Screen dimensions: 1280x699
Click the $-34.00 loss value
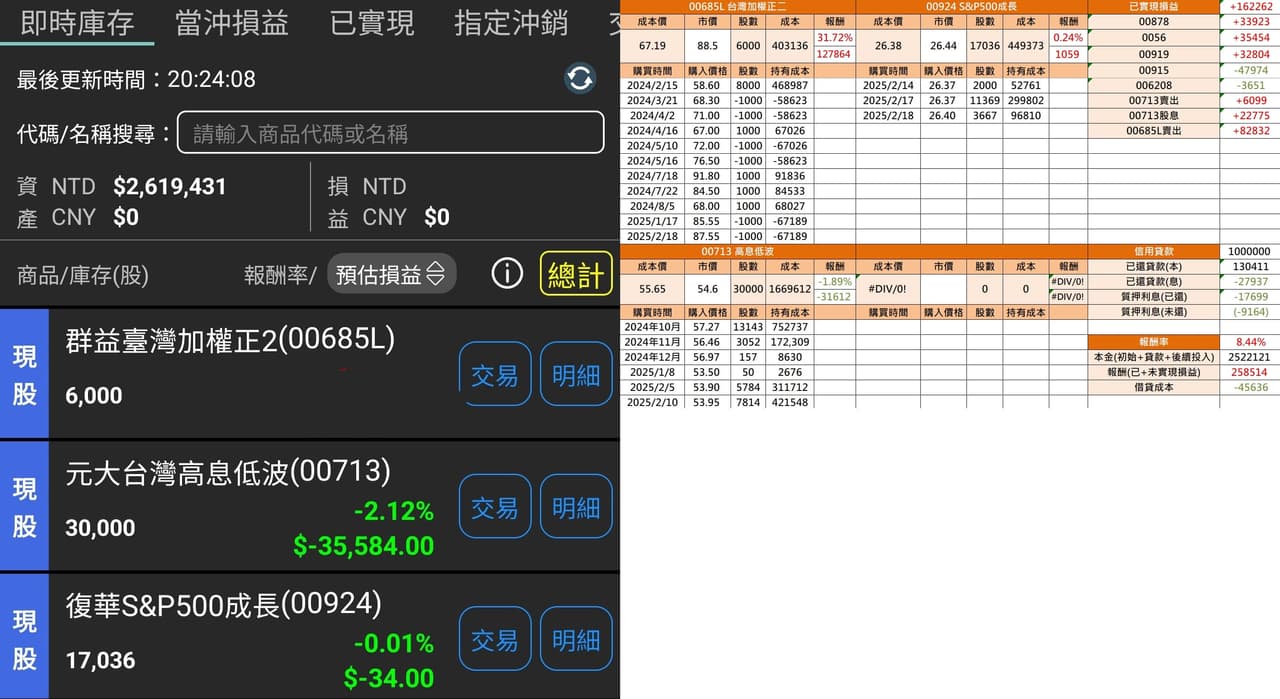coord(389,678)
